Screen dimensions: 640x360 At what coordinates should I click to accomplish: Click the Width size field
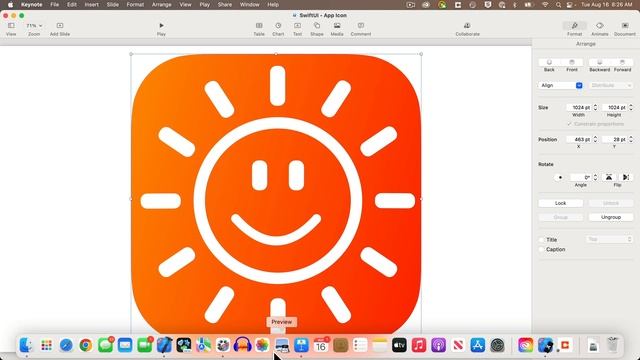579,107
